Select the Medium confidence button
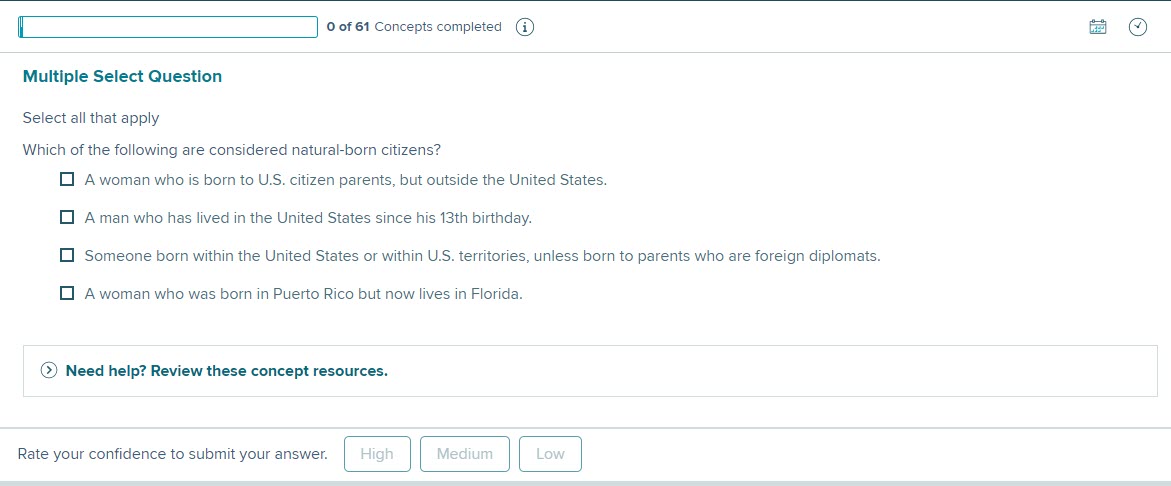The width and height of the screenshot is (1171, 486). point(465,454)
